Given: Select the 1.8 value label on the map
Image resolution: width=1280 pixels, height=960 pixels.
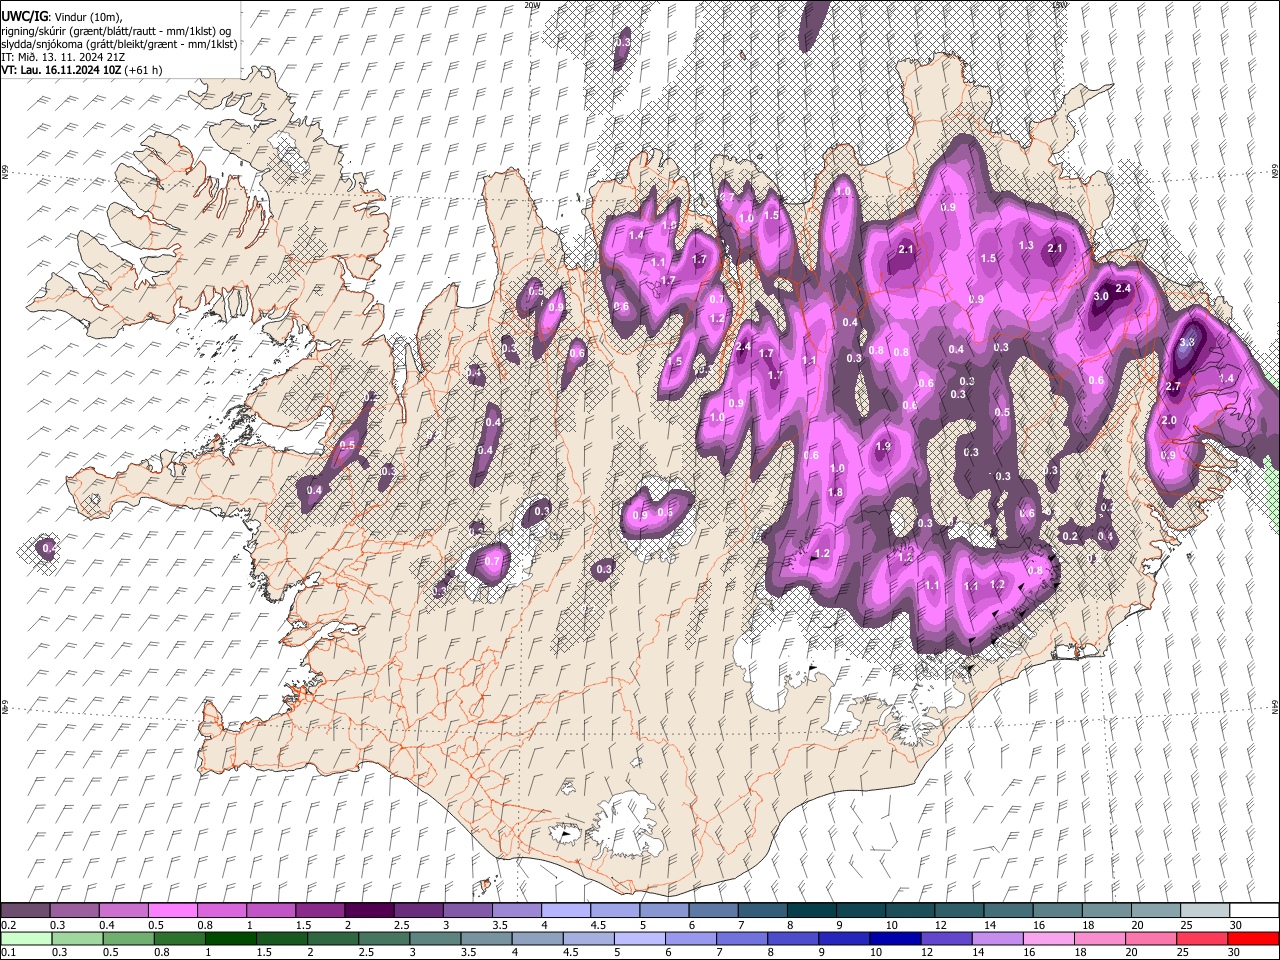Looking at the screenshot, I should 836,493.
